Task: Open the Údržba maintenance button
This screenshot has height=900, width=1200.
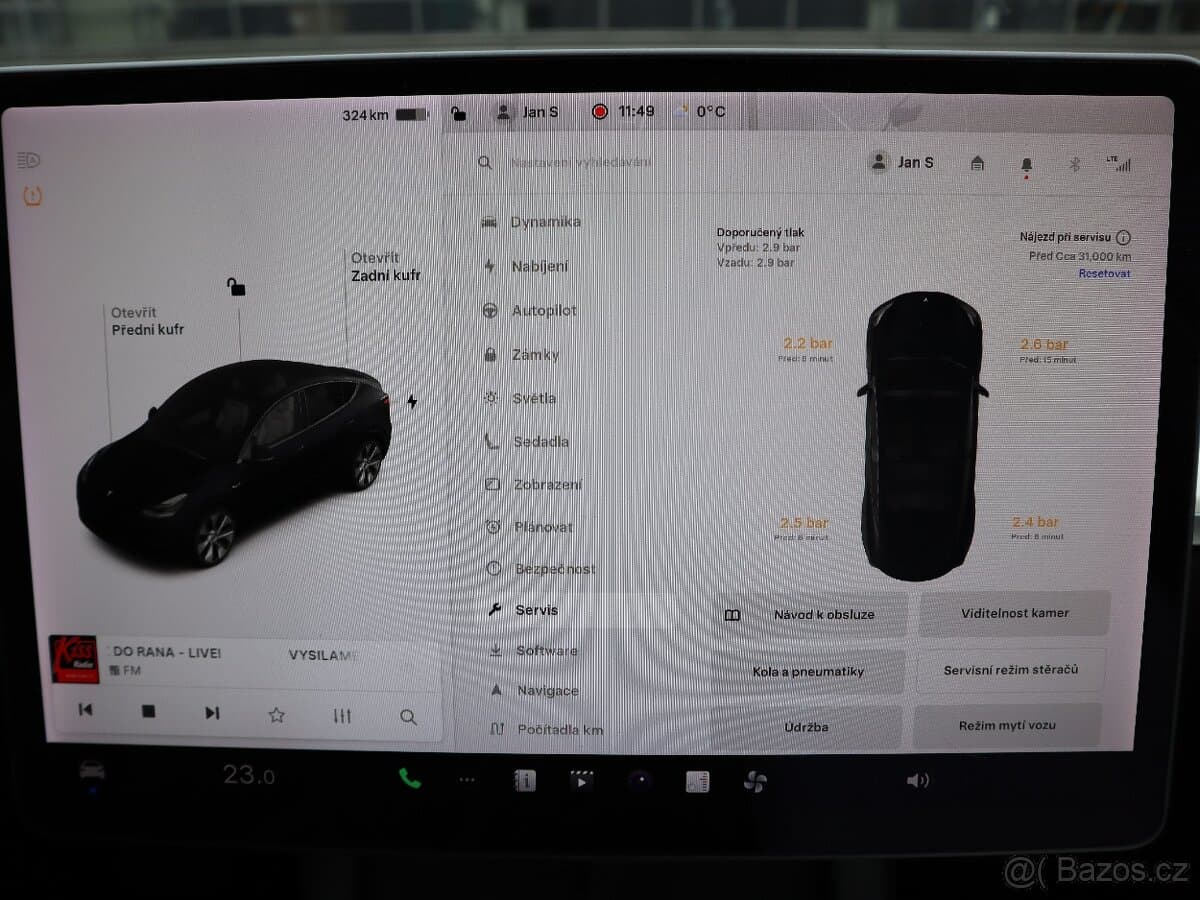Action: point(806,727)
